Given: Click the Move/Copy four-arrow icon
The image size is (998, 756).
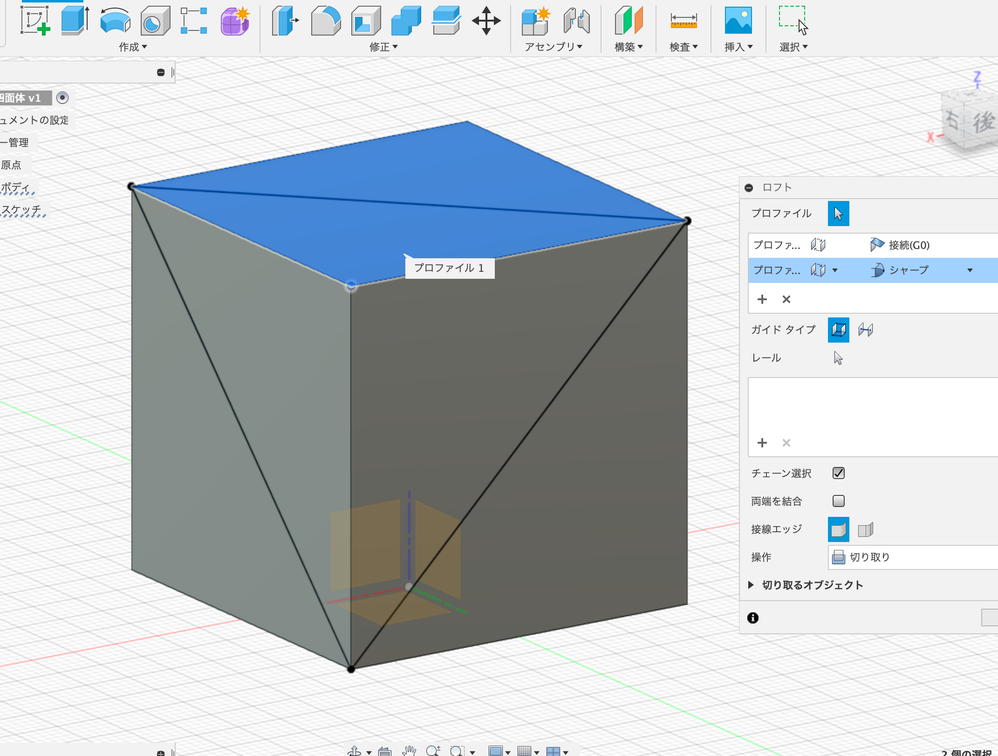Looking at the screenshot, I should tap(486, 20).
